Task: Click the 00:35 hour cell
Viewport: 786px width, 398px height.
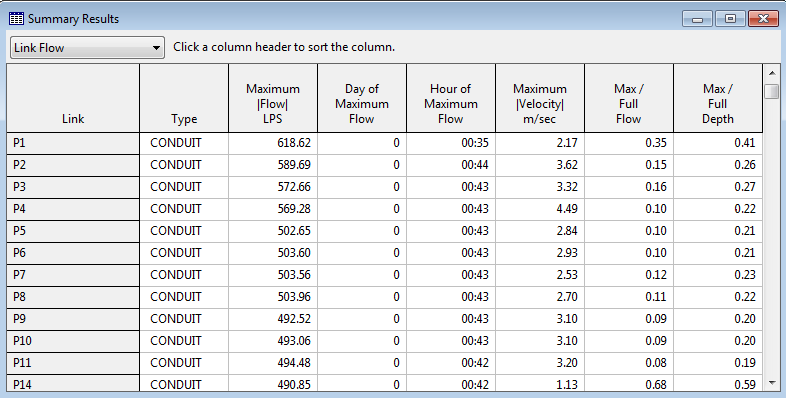Action: click(451, 143)
